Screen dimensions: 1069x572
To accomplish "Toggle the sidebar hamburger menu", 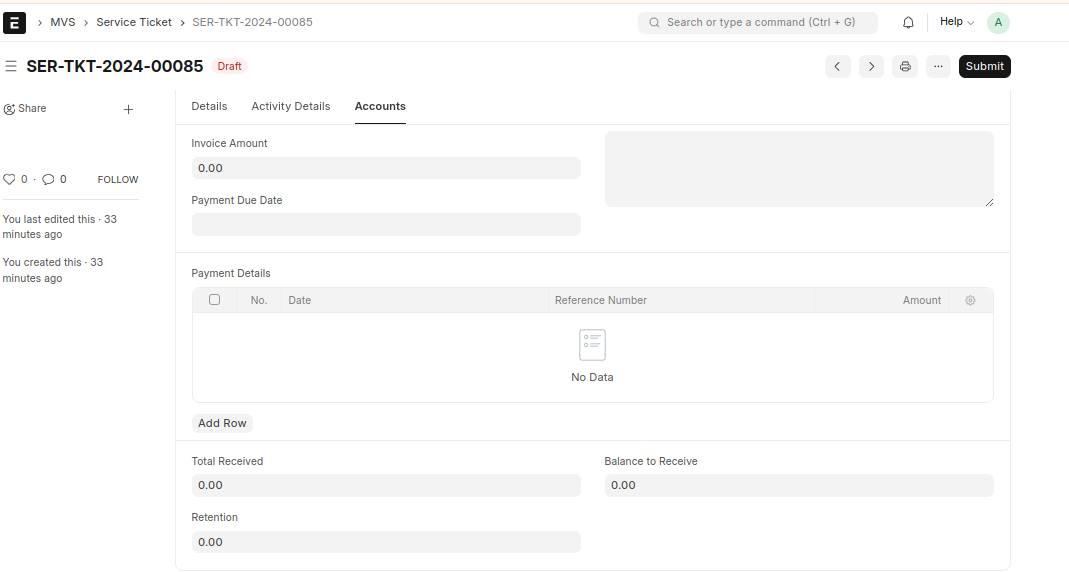I will coord(11,66).
